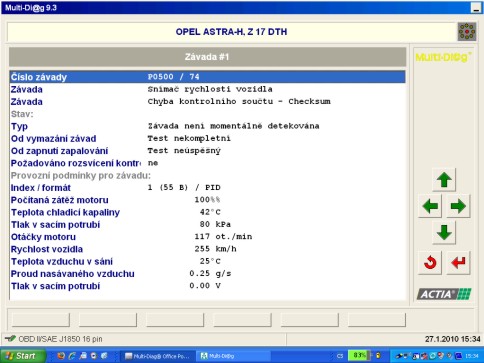Select the Multi-Di@g taskbar button
The width and height of the screenshot is (484, 363).
pyautogui.click(x=233, y=356)
